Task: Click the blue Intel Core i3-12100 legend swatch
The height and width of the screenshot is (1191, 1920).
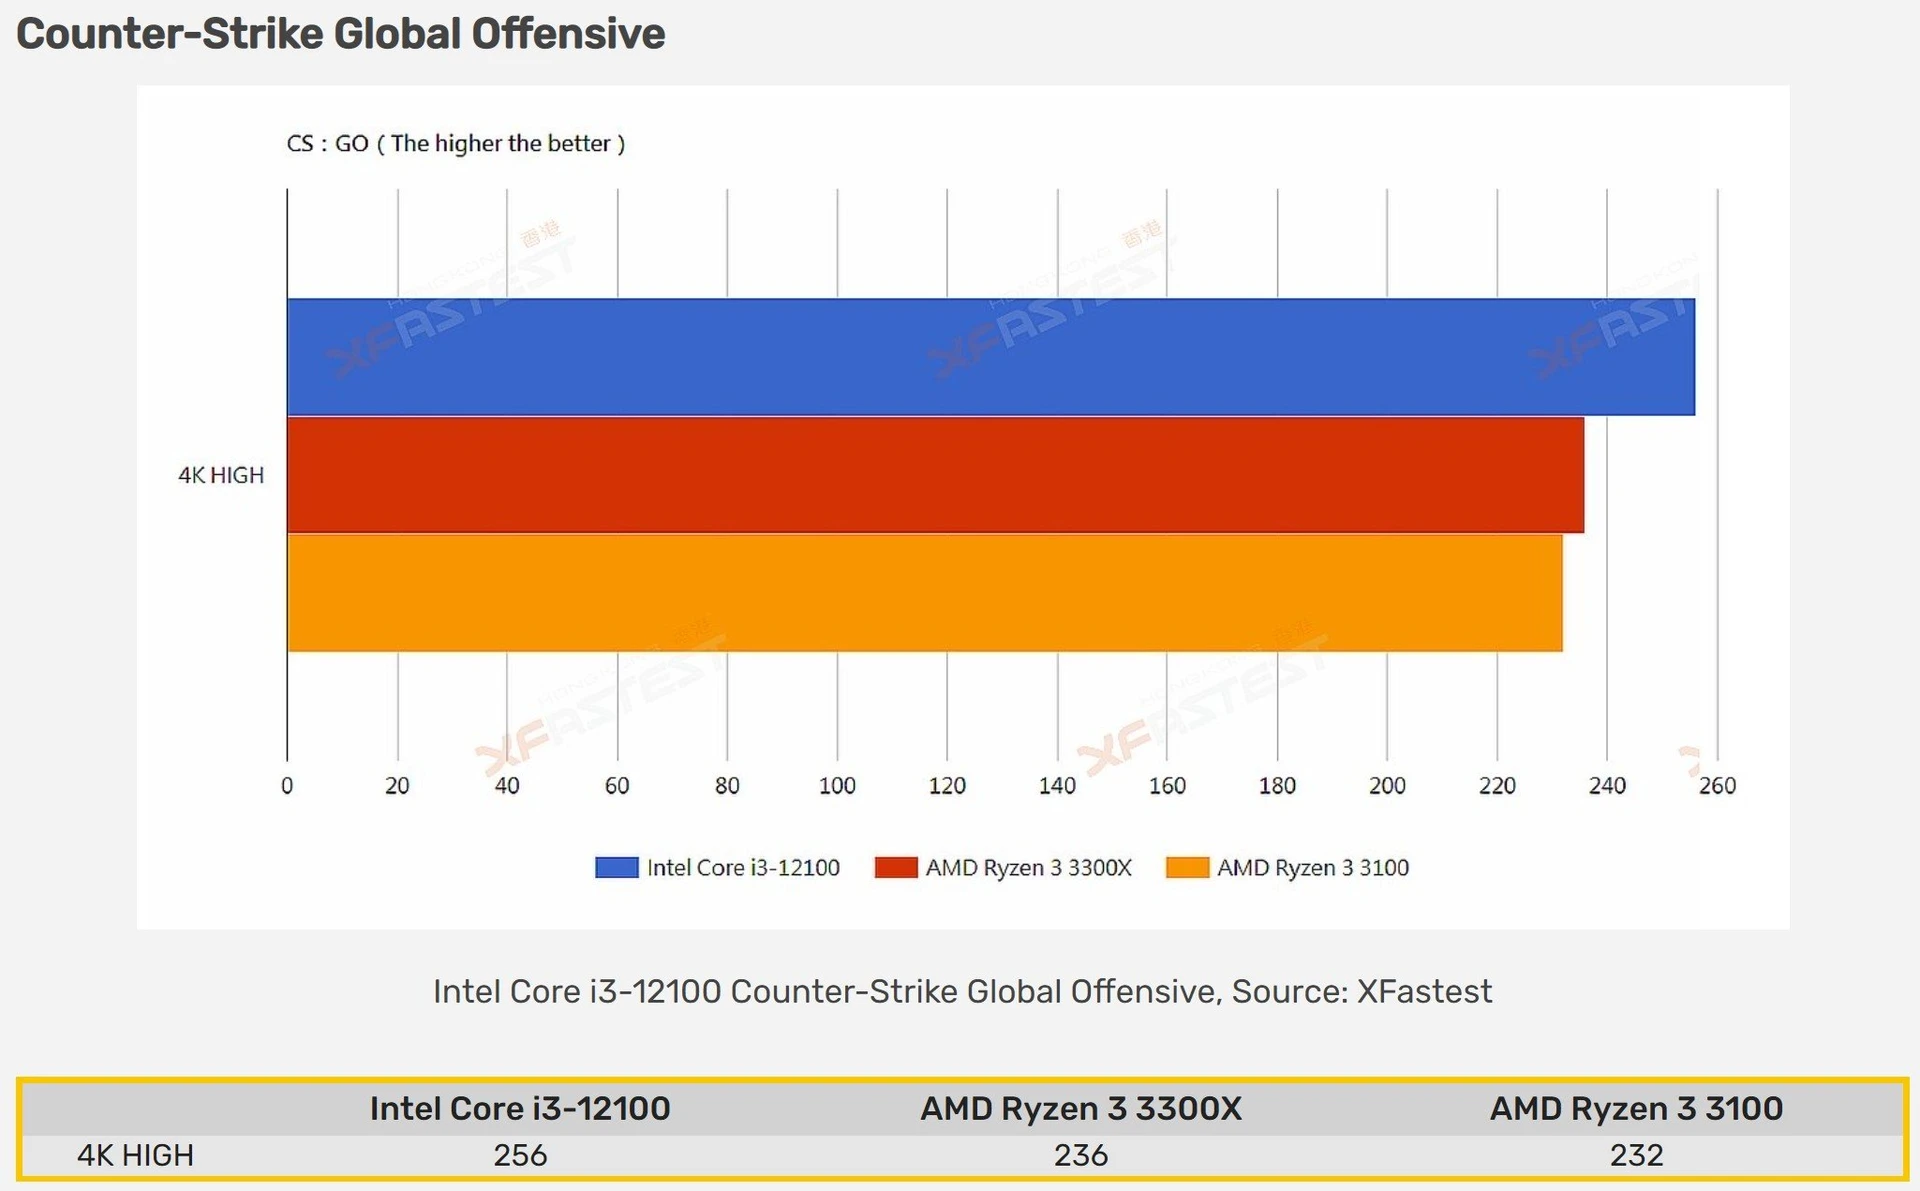Action: [616, 867]
